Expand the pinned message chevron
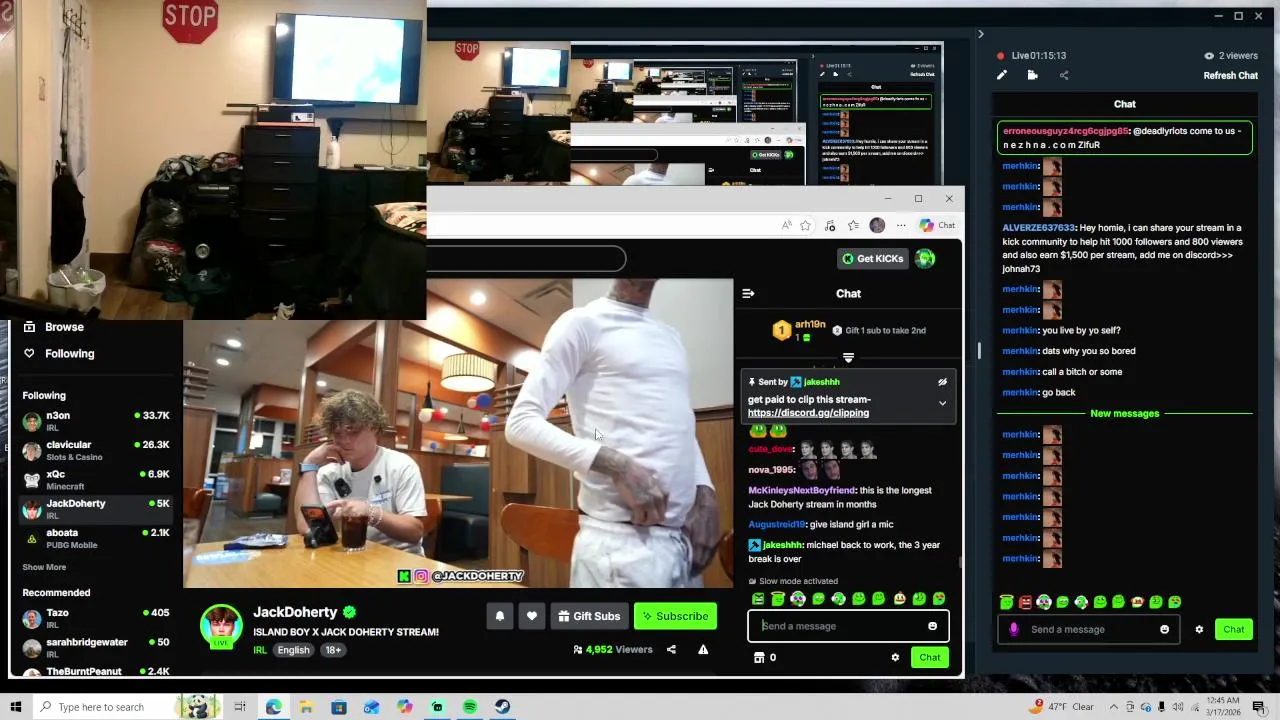Image resolution: width=1280 pixels, height=720 pixels. [x=942, y=403]
